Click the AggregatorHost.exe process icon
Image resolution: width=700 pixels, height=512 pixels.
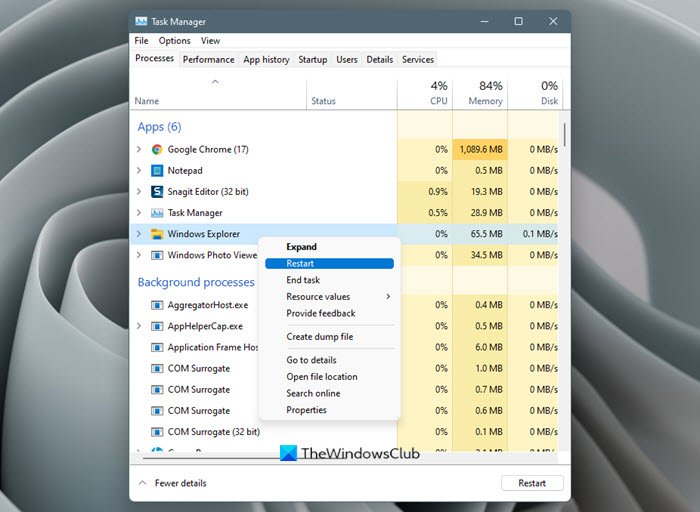[157, 305]
